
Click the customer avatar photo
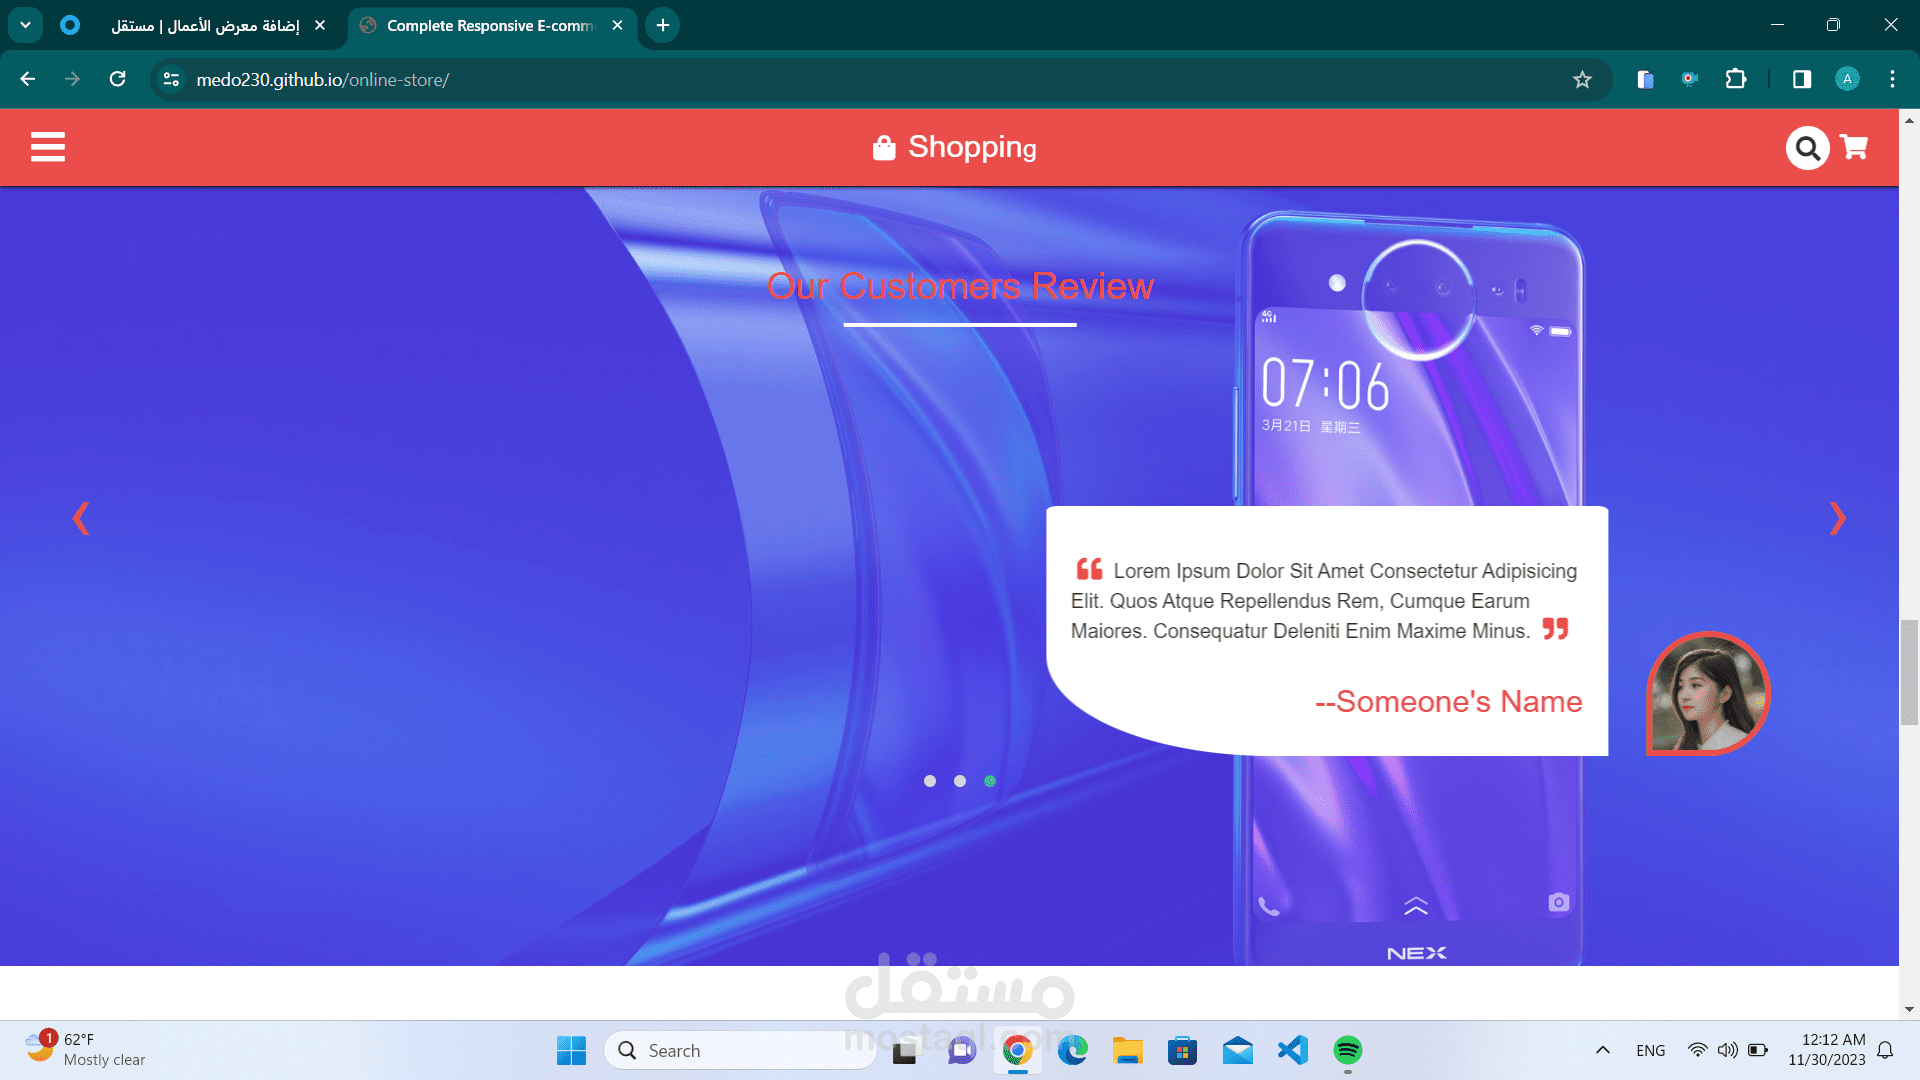tap(1708, 693)
